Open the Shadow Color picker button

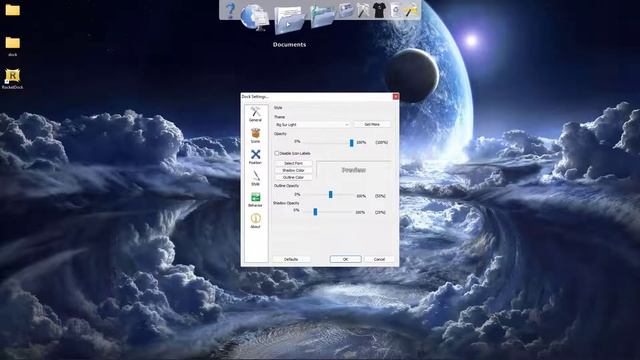click(x=293, y=170)
